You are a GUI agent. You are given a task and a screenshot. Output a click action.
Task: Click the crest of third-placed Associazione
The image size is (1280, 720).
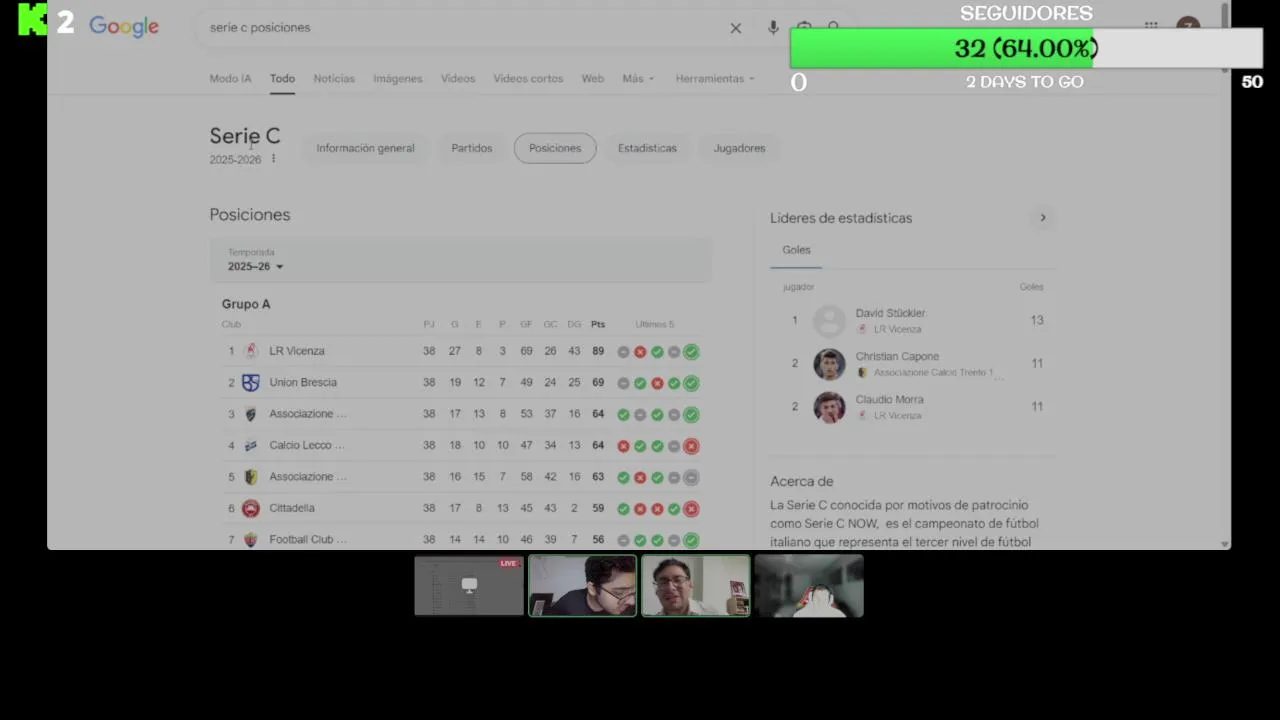click(x=251, y=414)
